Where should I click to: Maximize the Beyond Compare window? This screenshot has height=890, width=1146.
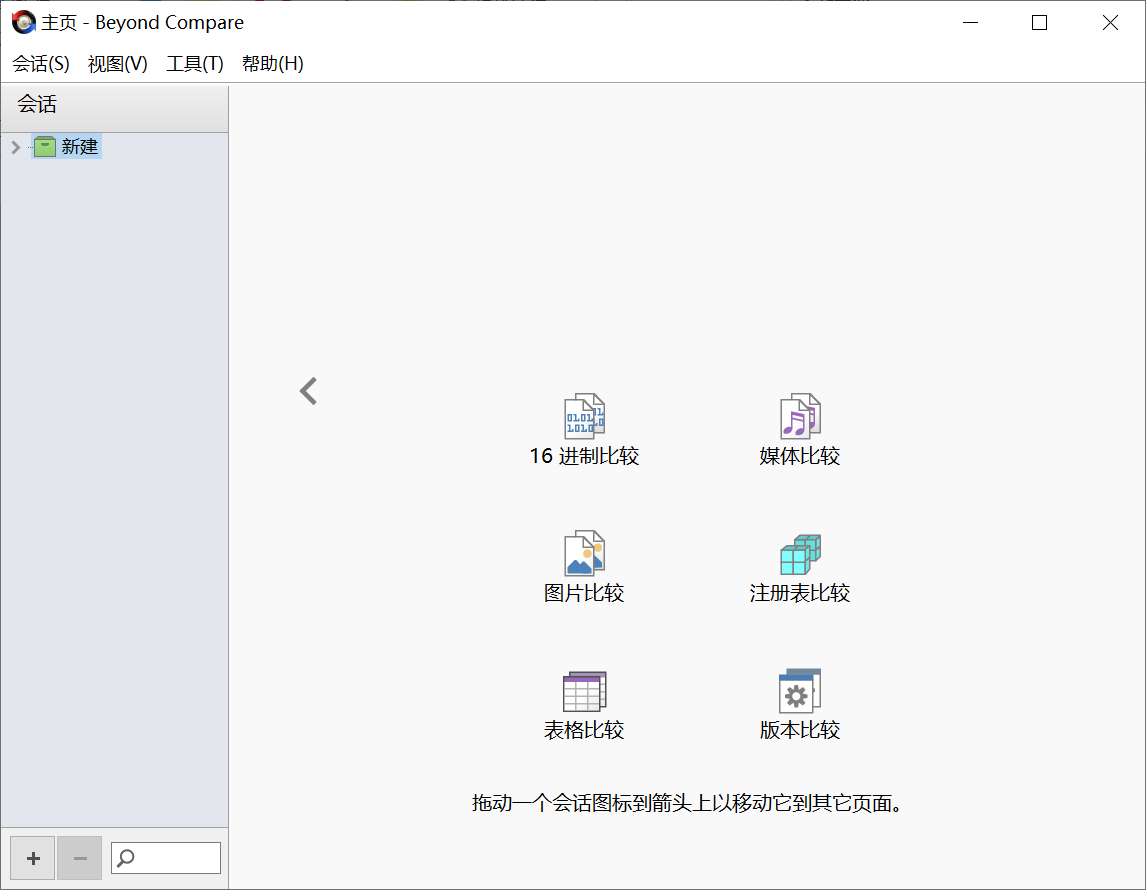point(1039,23)
